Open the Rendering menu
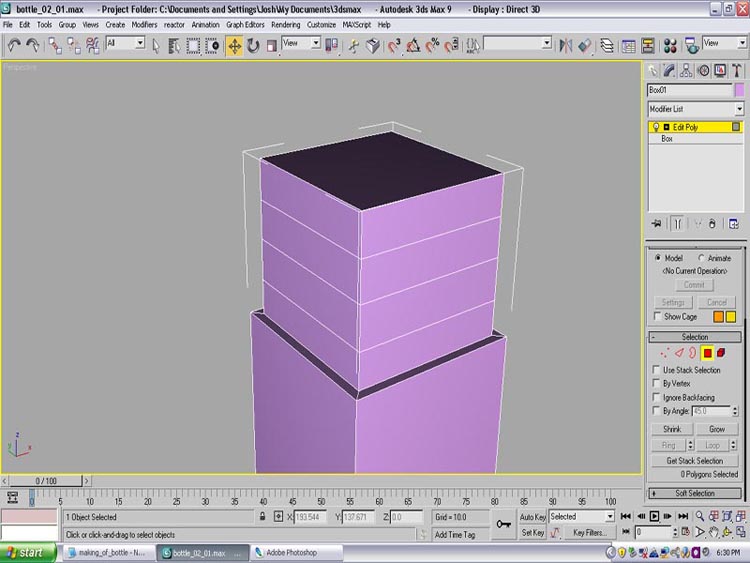This screenshot has height=563, width=750. tap(285, 24)
